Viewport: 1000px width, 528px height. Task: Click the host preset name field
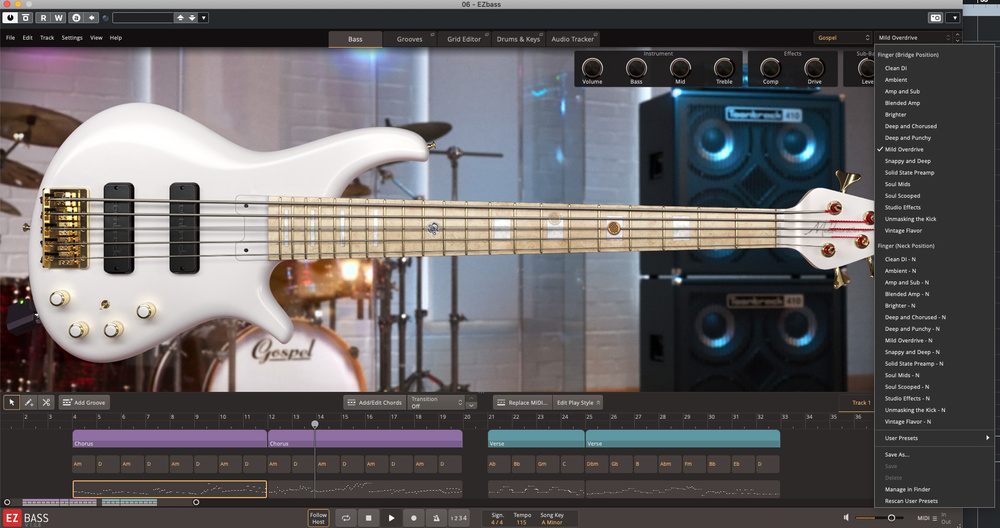pyautogui.click(x=143, y=18)
